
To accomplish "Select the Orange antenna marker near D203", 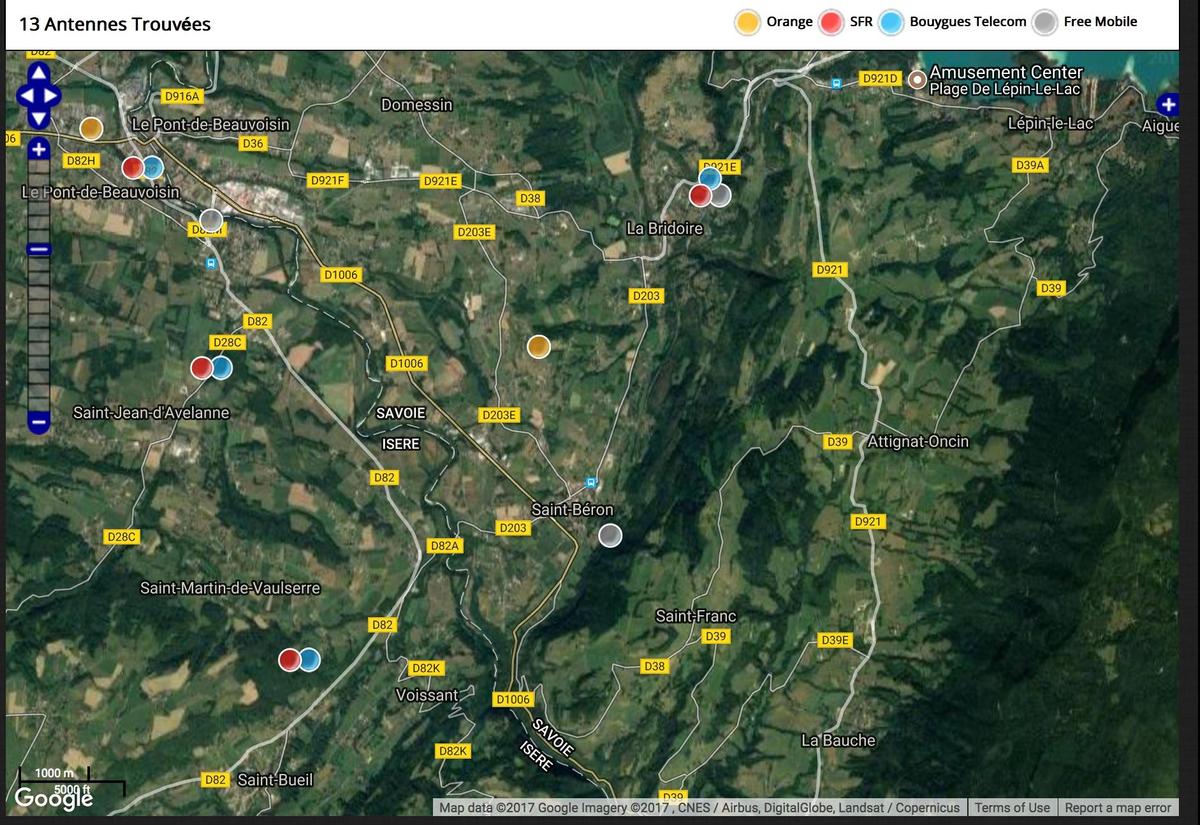I will 539,347.
